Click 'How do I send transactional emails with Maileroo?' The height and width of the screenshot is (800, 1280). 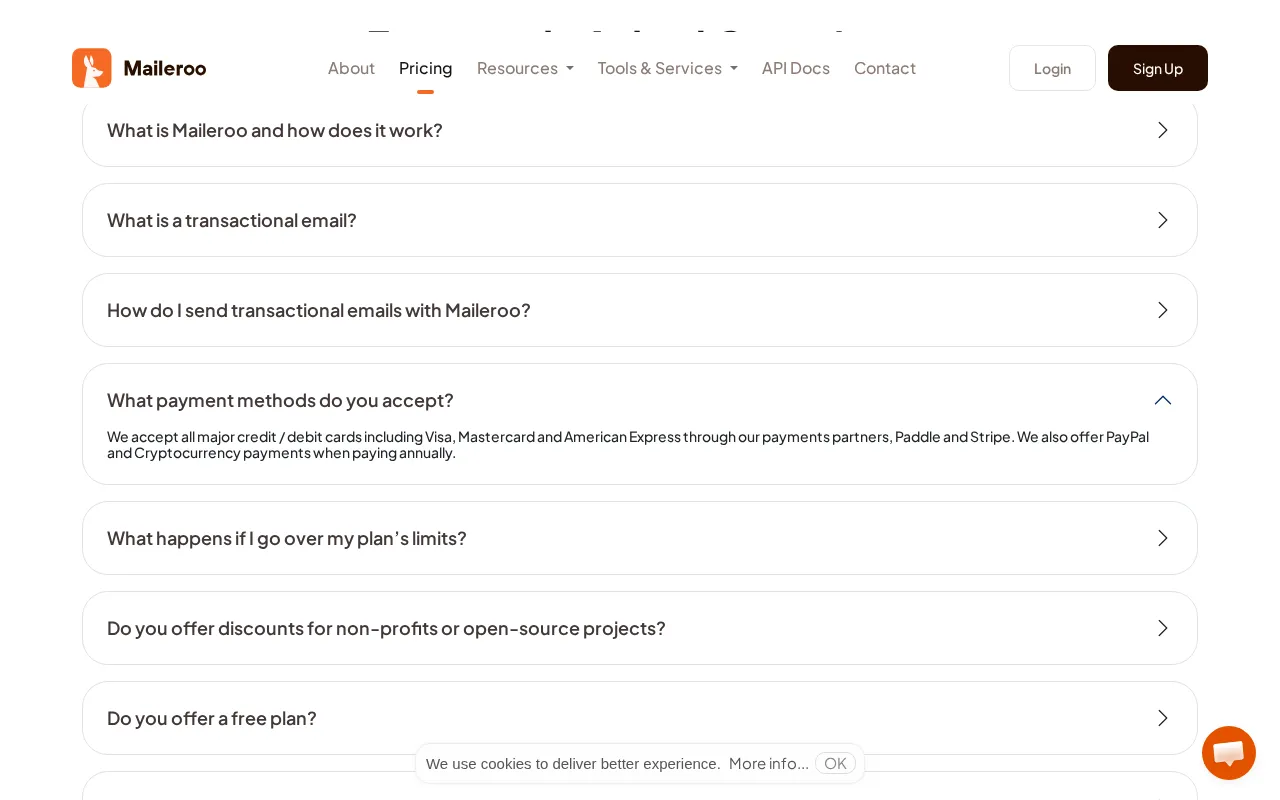(x=319, y=310)
